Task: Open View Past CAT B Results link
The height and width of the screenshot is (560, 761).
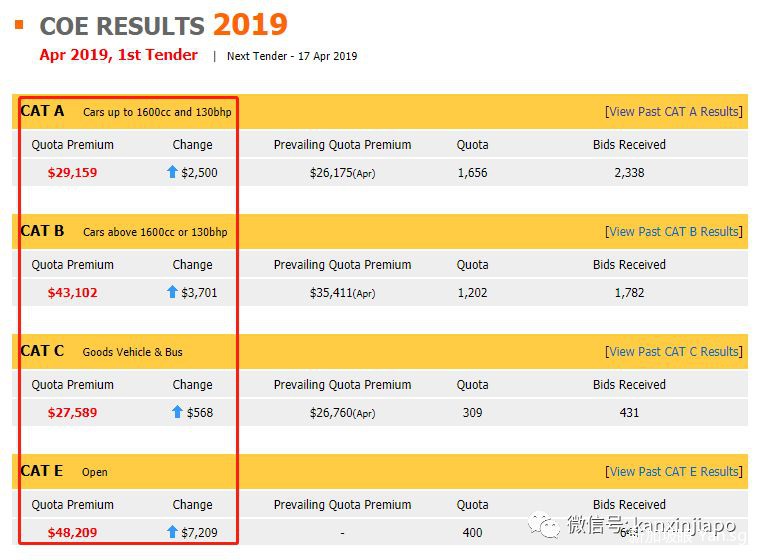Action: [674, 232]
